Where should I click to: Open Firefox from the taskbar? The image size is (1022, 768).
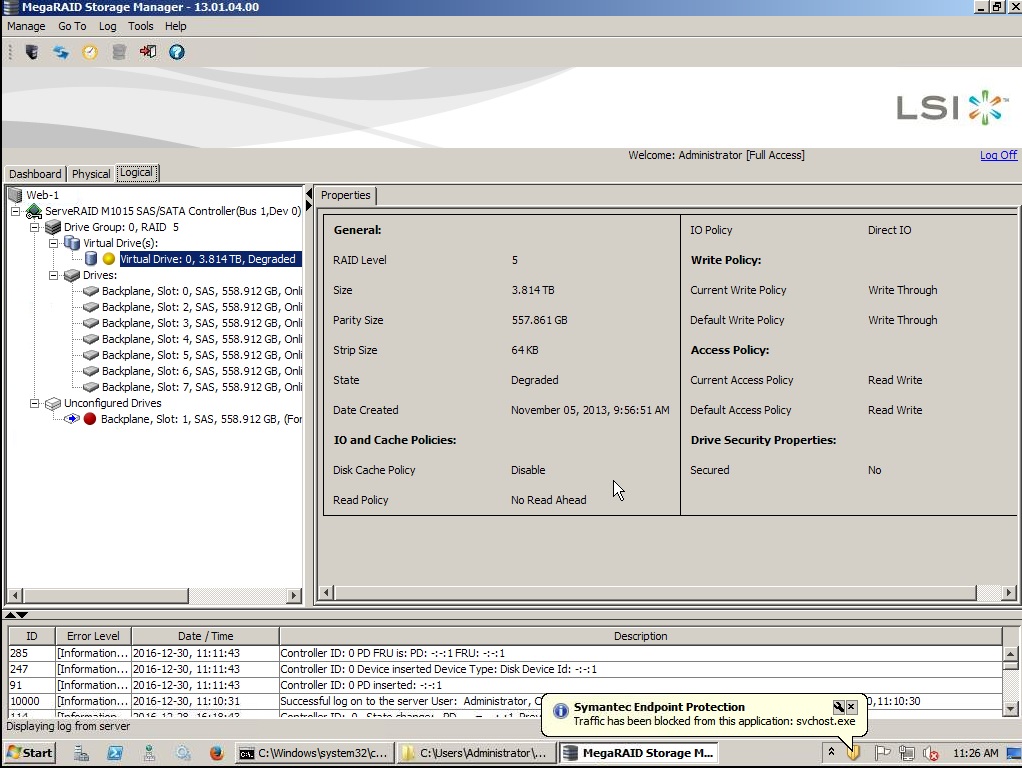pyautogui.click(x=216, y=753)
